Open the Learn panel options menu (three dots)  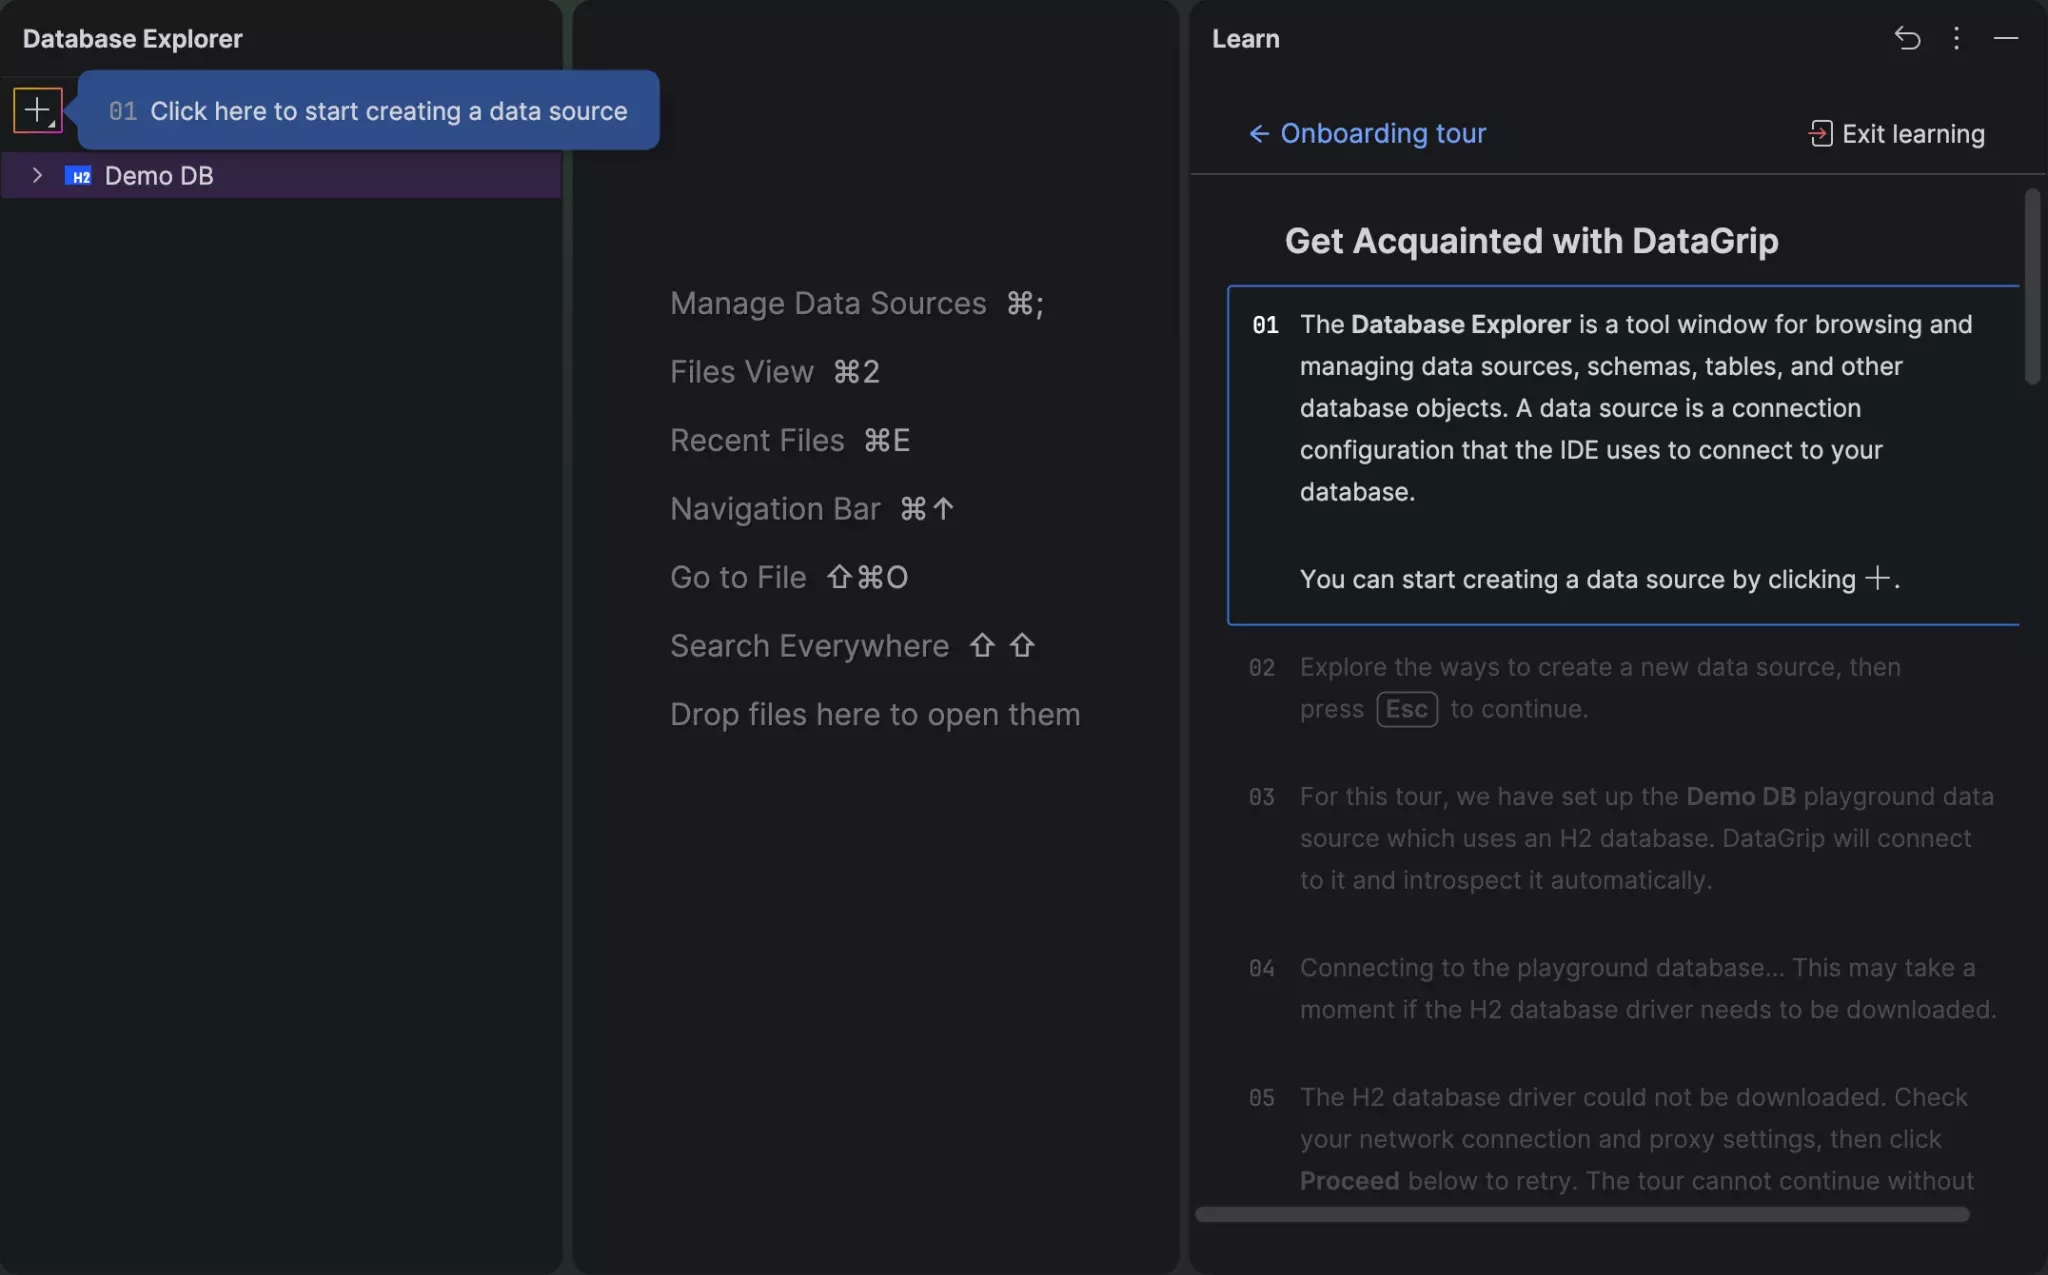point(1956,38)
